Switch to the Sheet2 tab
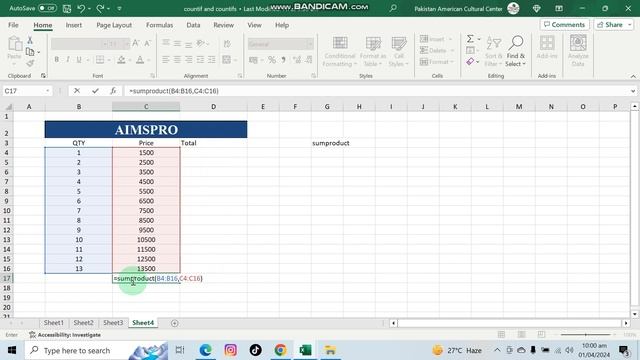This screenshot has height=360, width=640. (x=83, y=322)
